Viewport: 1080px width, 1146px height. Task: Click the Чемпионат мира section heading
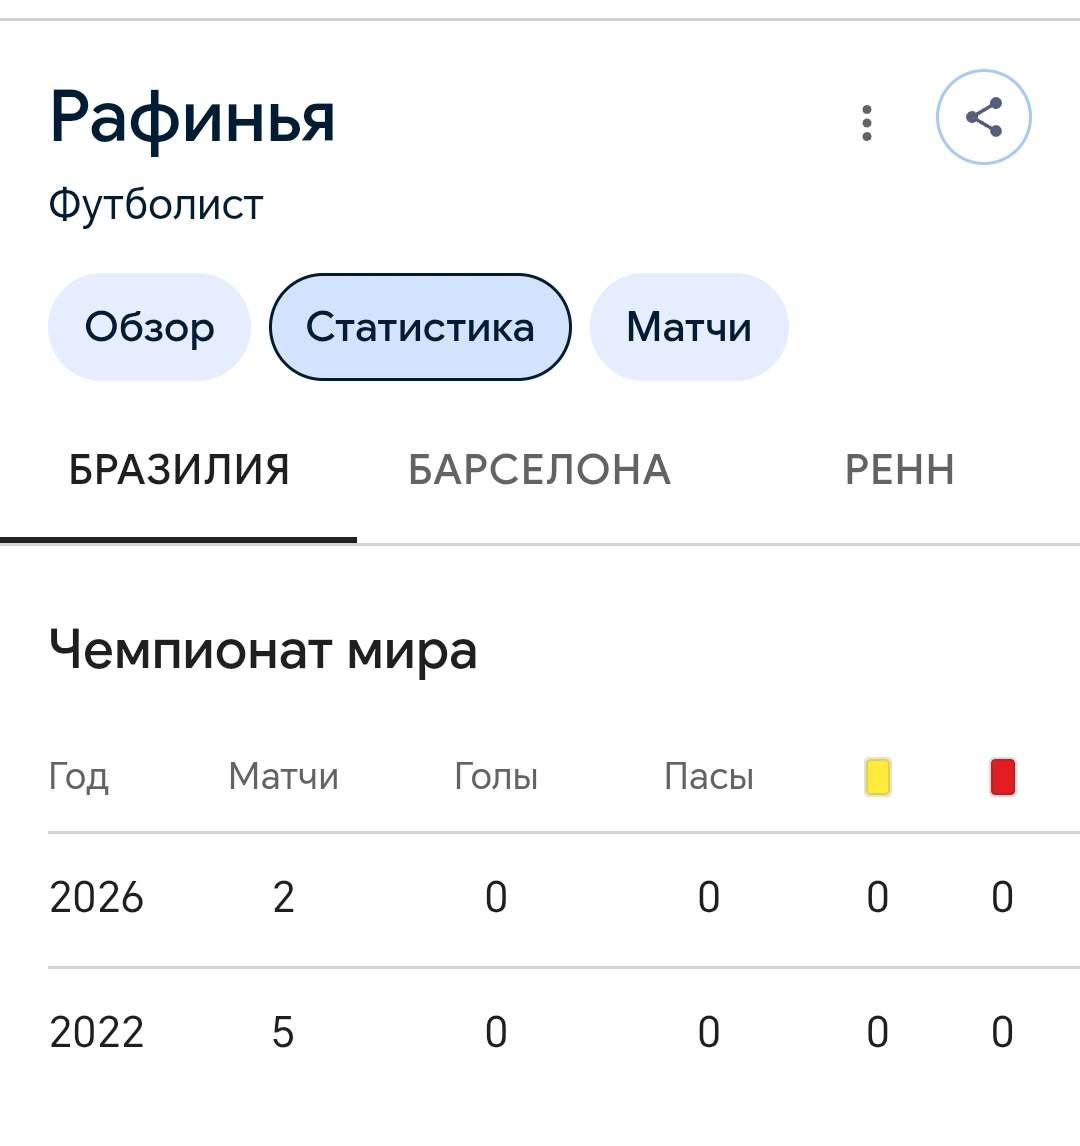263,651
